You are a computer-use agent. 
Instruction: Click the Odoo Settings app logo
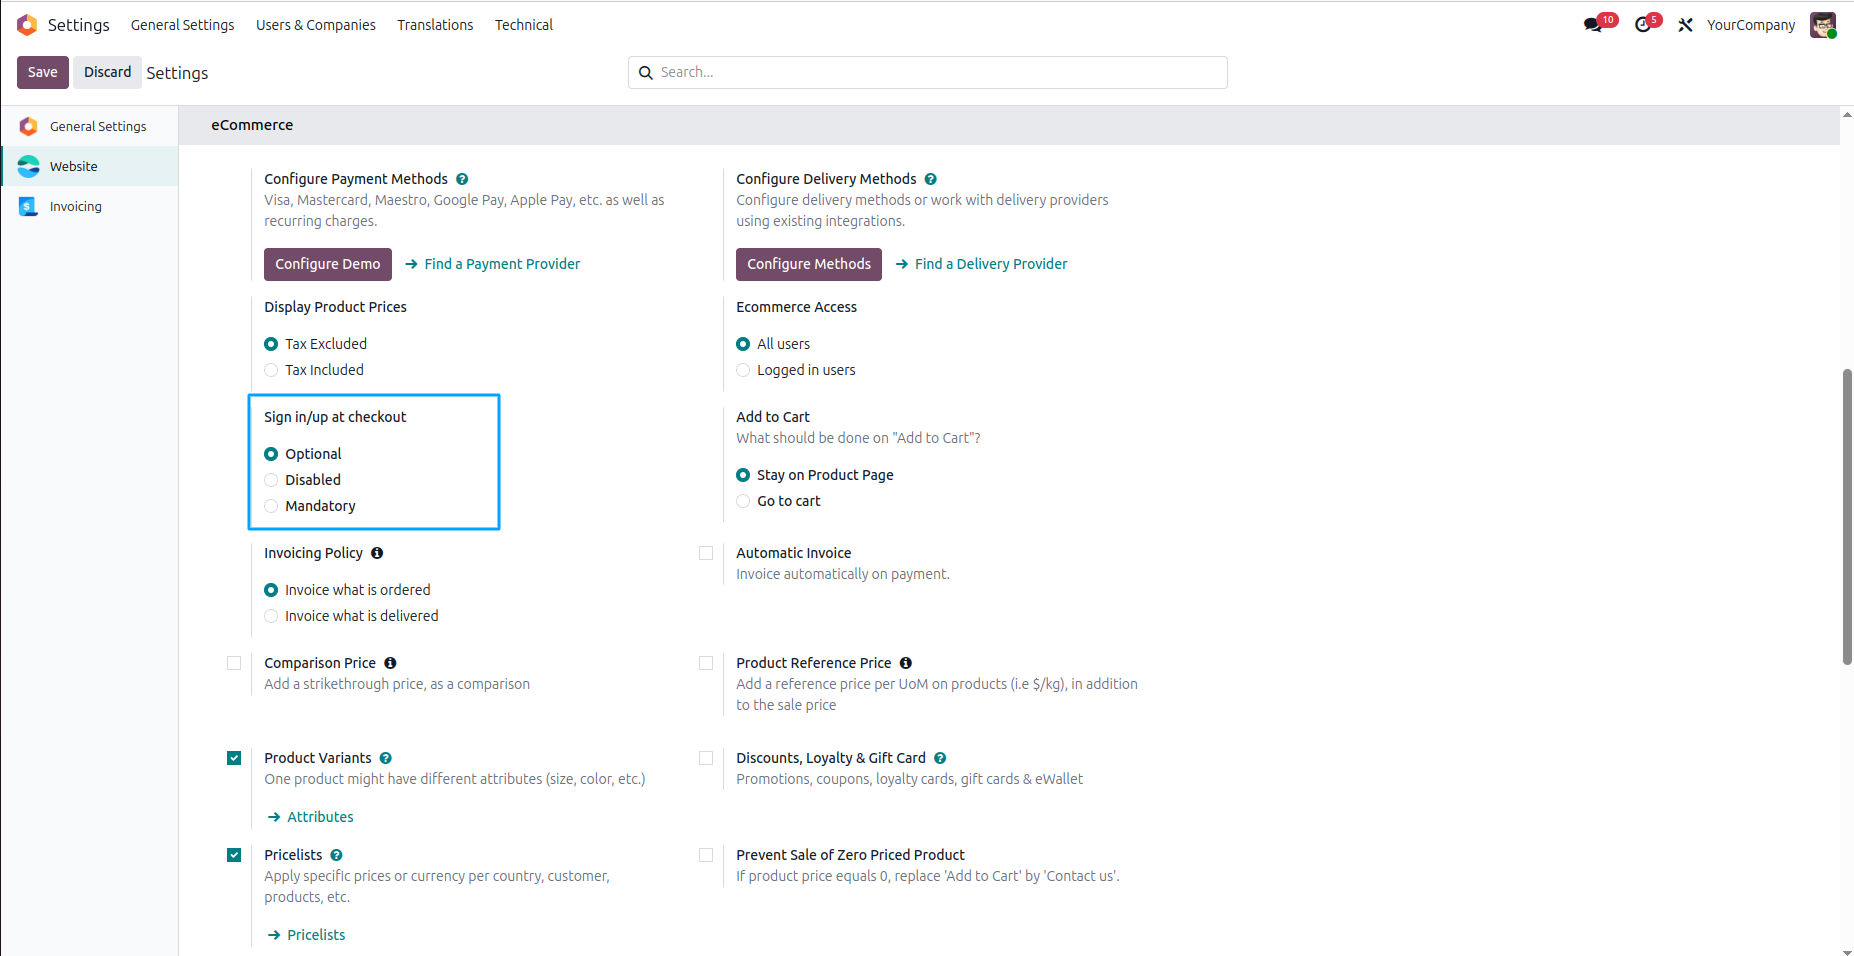(27, 25)
